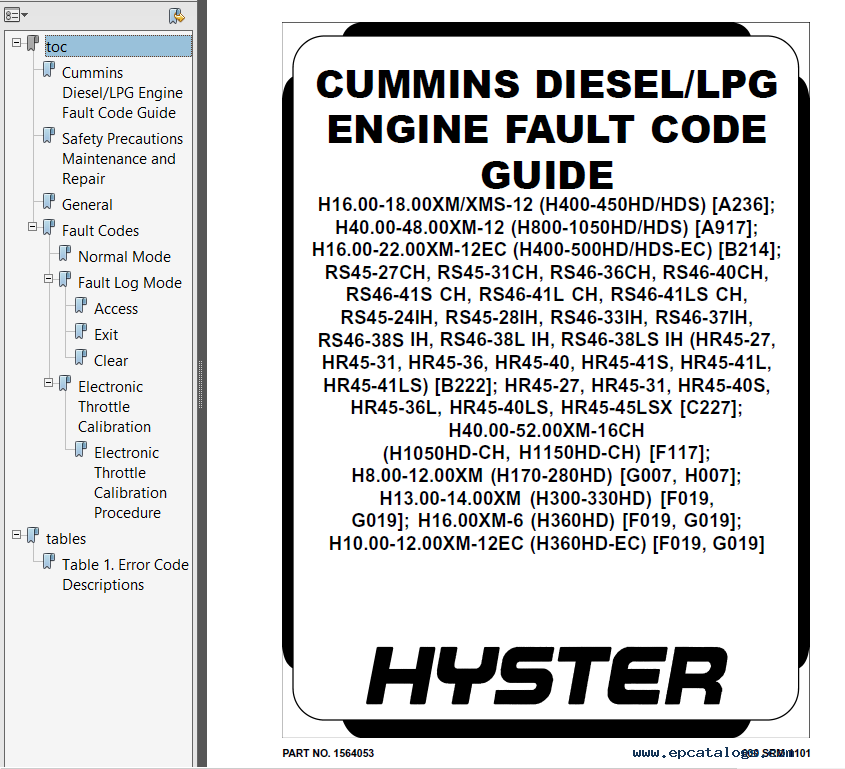This screenshot has height=769, width=845.
Task: Click the bookmark icon beside General
Action: 49,202
